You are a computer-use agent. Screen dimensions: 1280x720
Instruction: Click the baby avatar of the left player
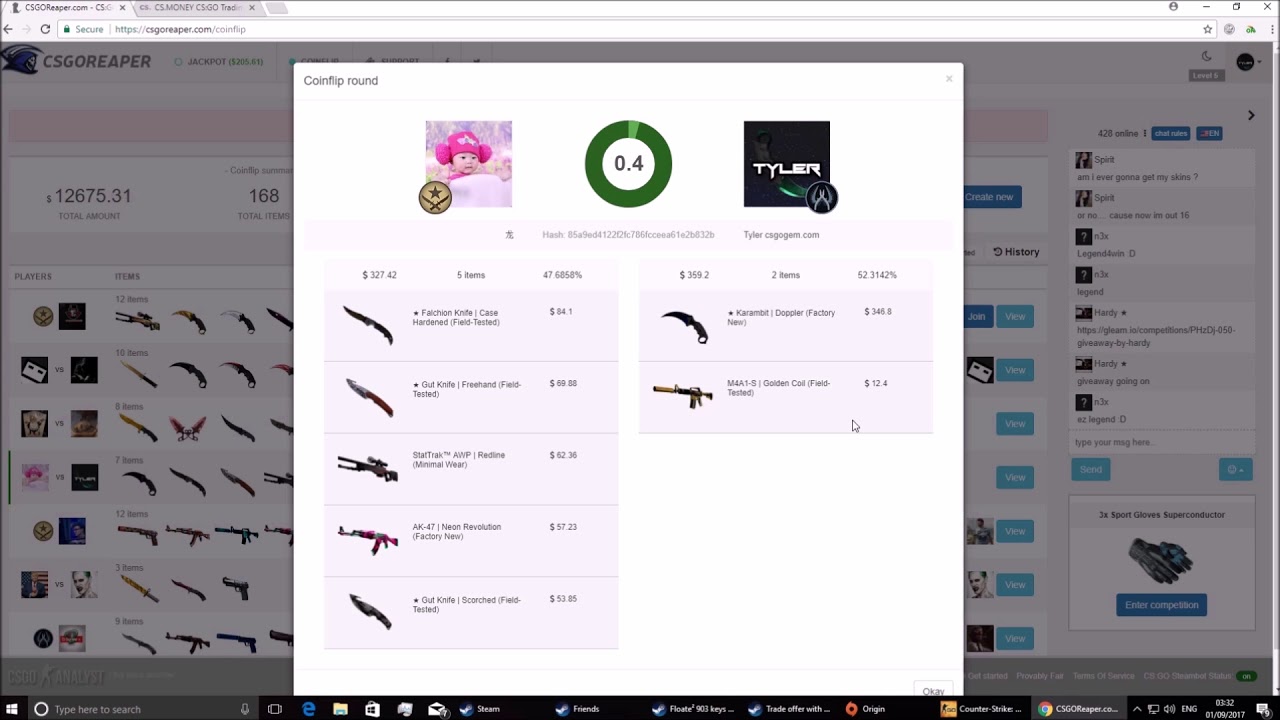[x=468, y=164]
